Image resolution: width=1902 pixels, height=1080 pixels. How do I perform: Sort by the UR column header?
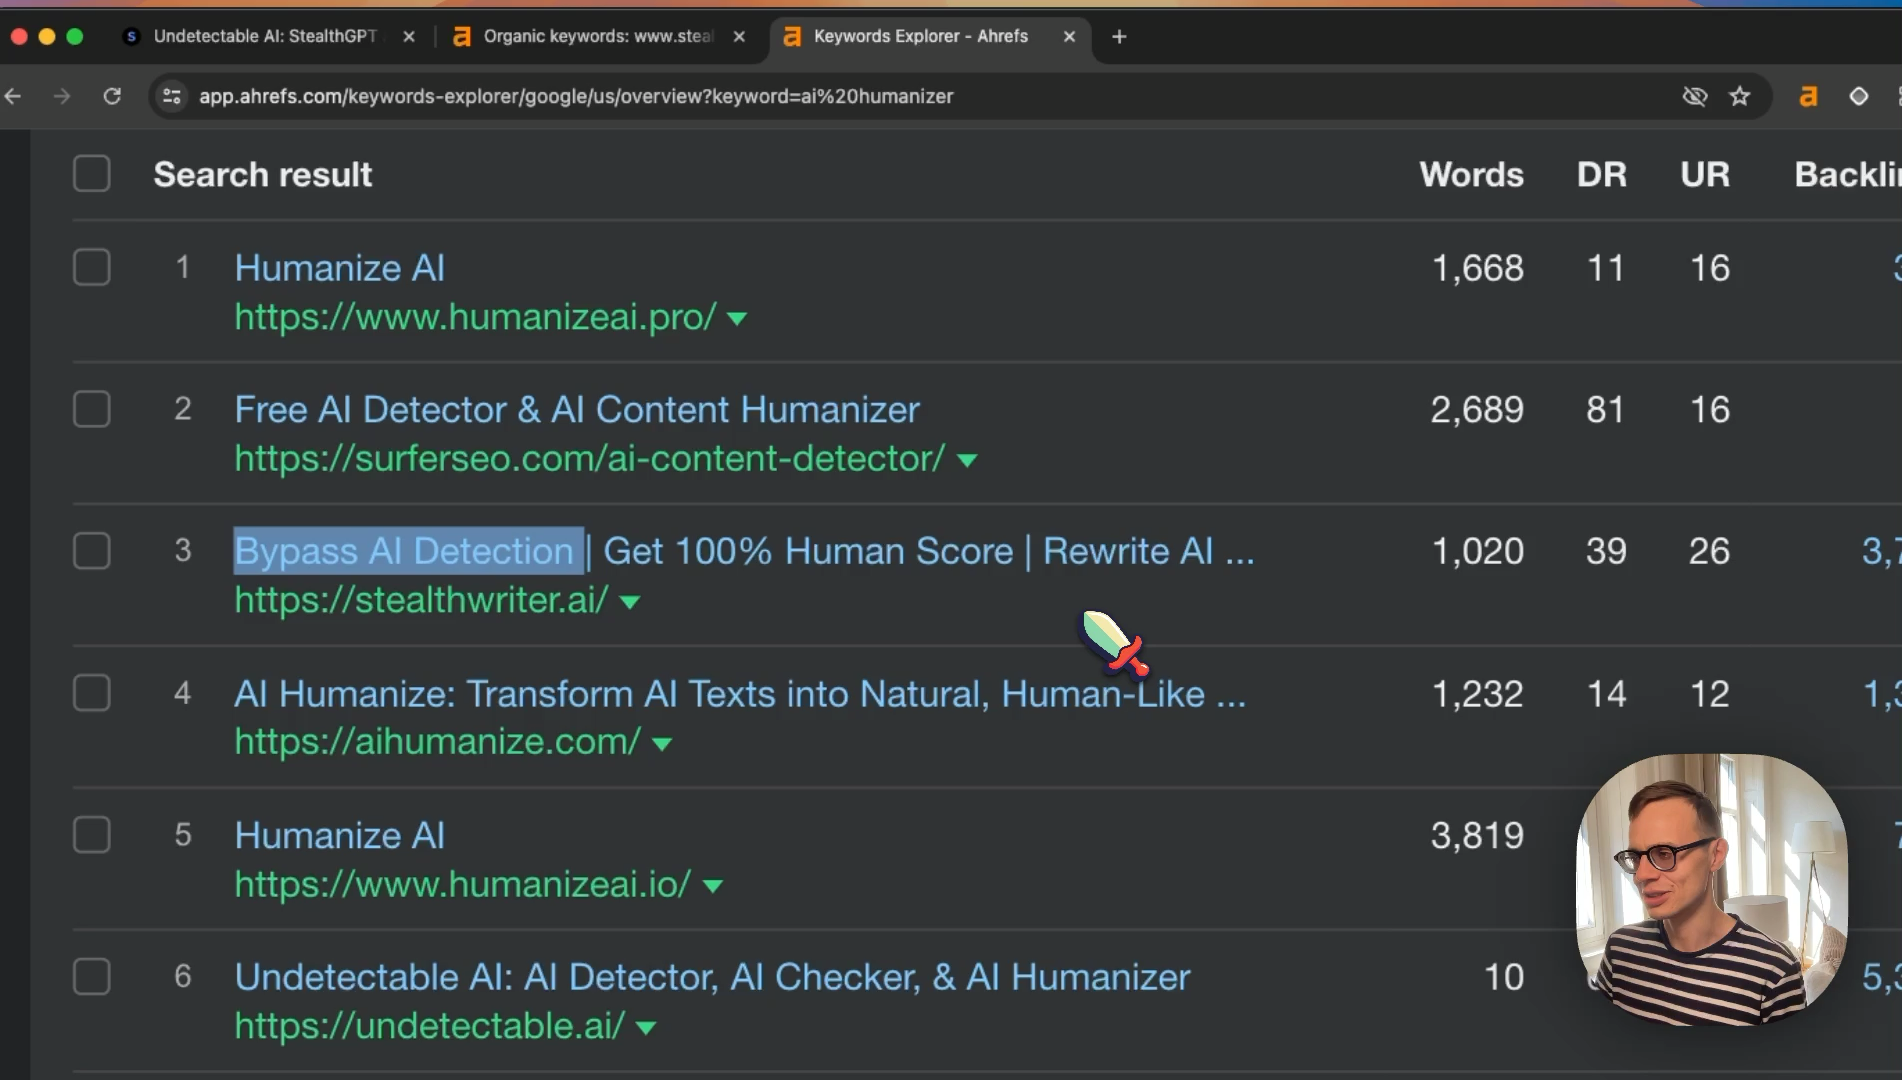1705,174
